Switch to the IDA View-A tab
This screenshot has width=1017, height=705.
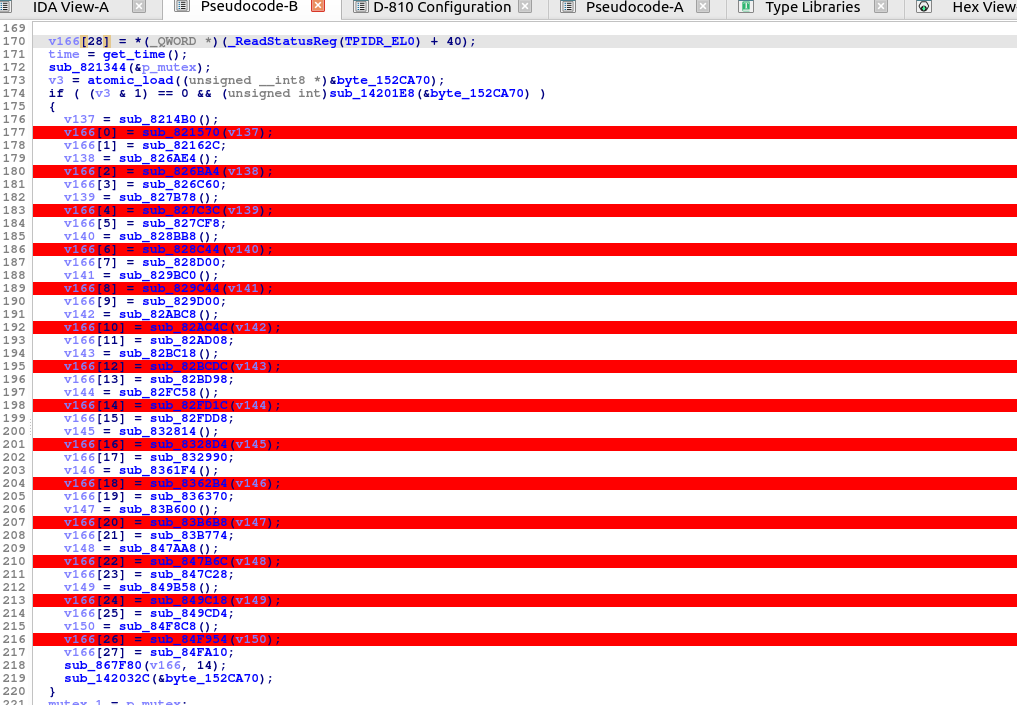click(x=71, y=7)
